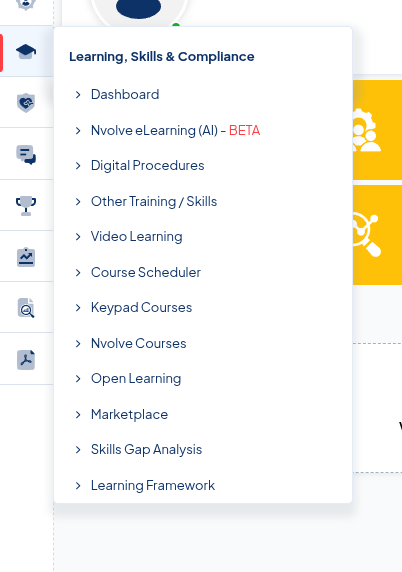The width and height of the screenshot is (402, 572).
Task: Expand the chevron beside Marketplace
Action: 78,414
